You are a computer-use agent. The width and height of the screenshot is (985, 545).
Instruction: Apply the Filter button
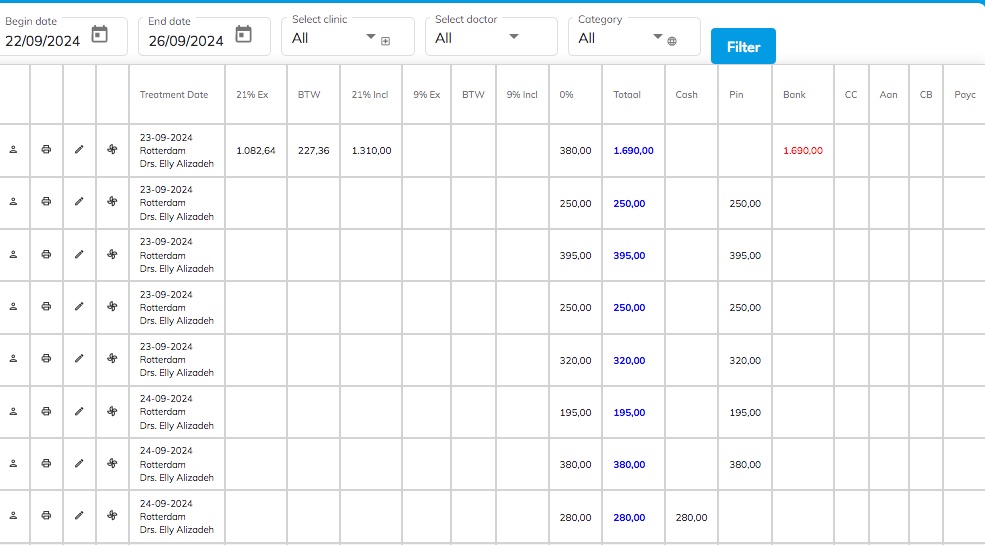[x=743, y=46]
